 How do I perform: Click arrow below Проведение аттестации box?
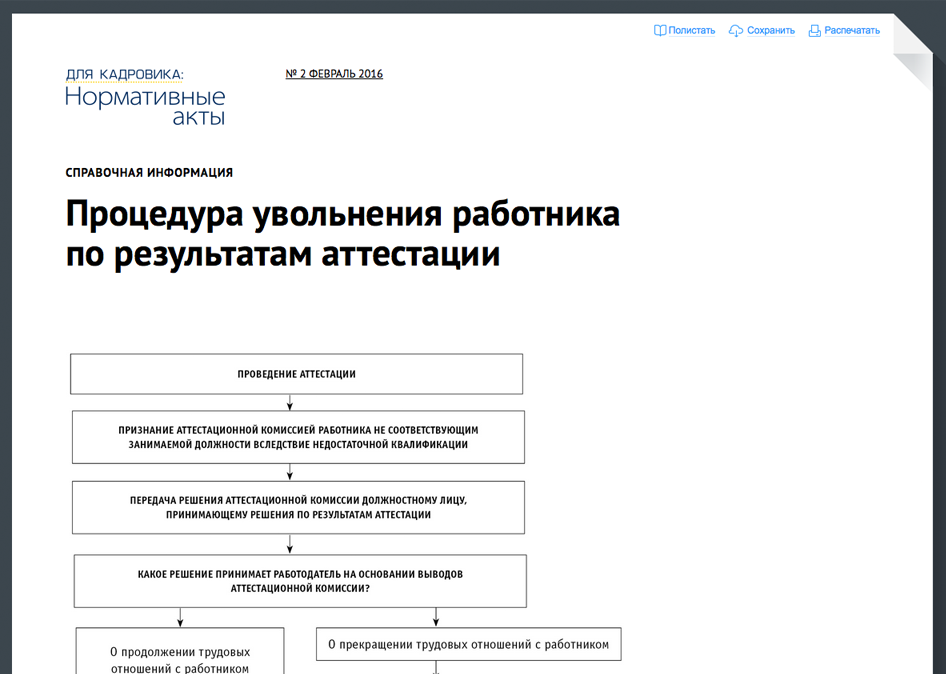click(x=290, y=402)
